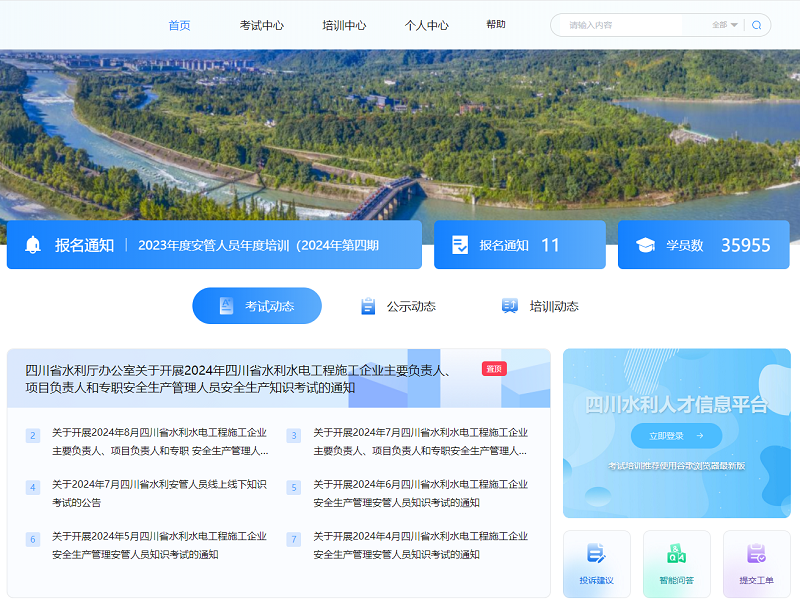Select the 考试动态 tab
Screen dimensions: 800x603
257,306
